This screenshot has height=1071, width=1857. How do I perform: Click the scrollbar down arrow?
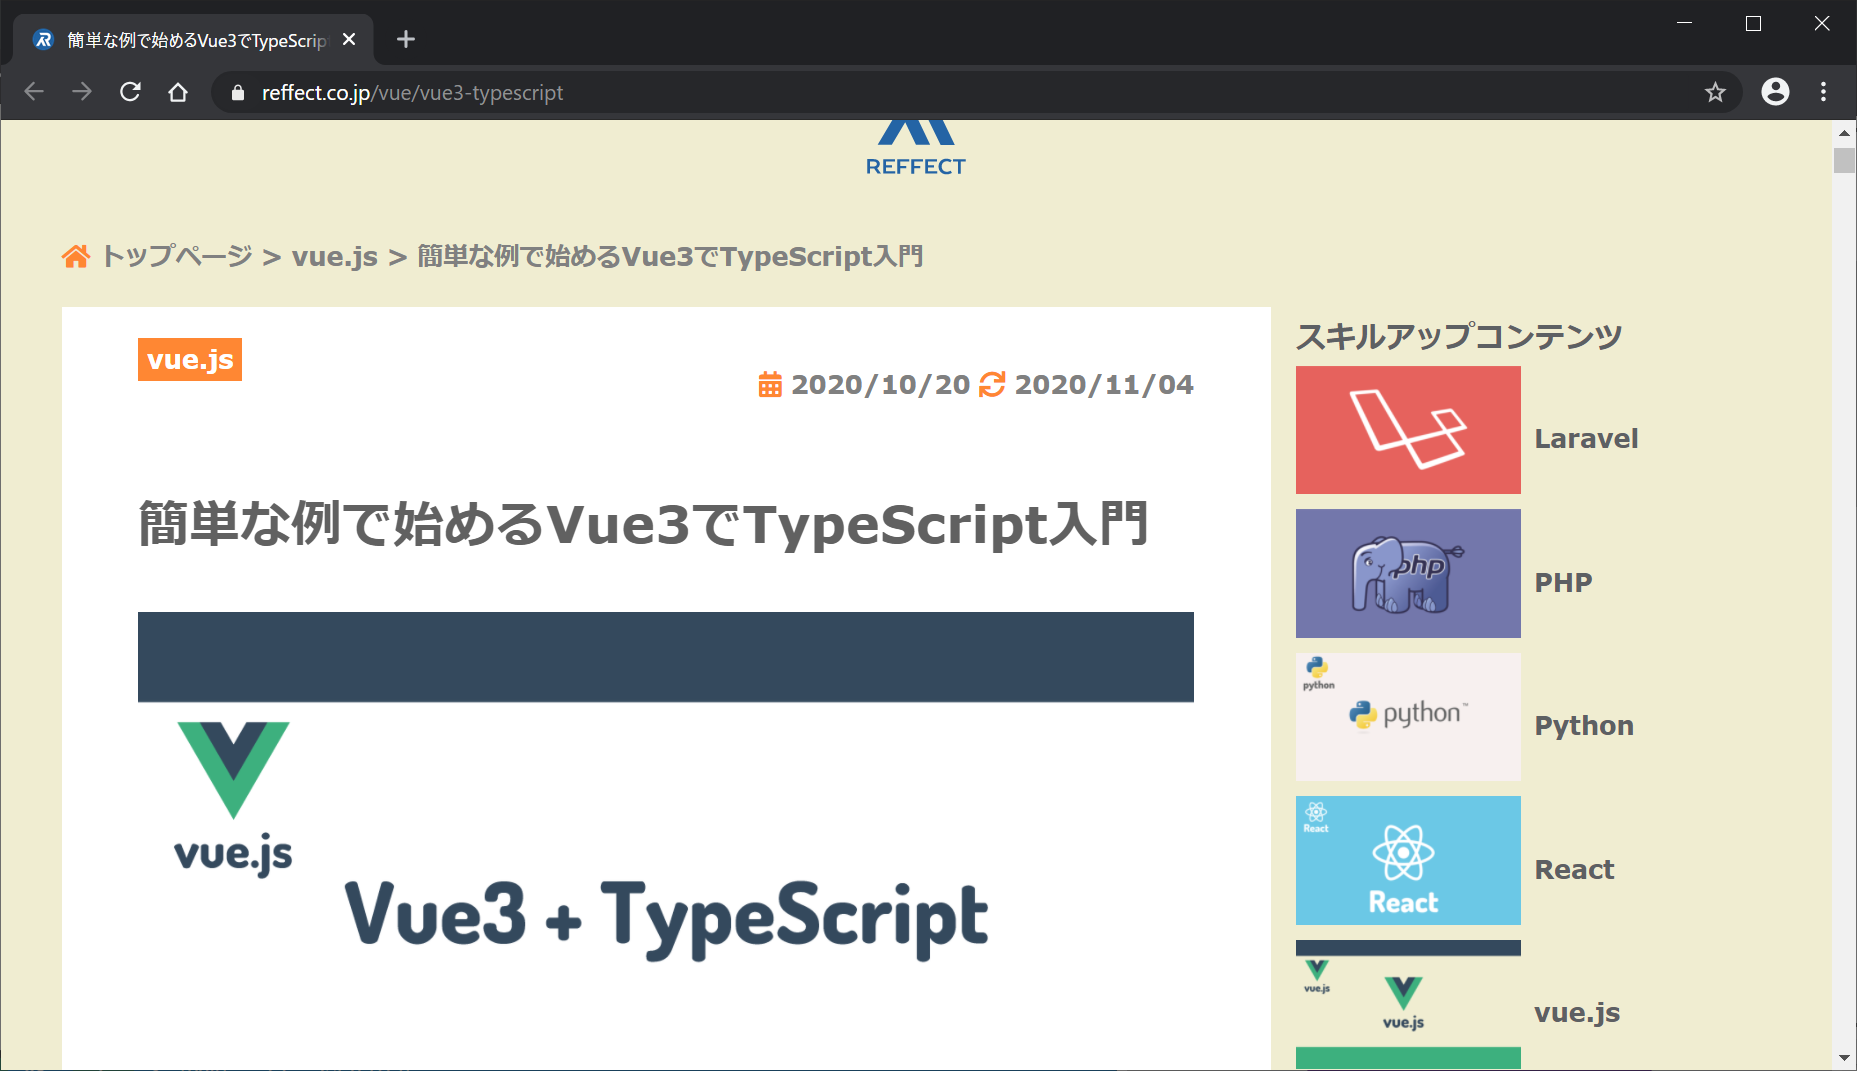pyautogui.click(x=1844, y=1057)
